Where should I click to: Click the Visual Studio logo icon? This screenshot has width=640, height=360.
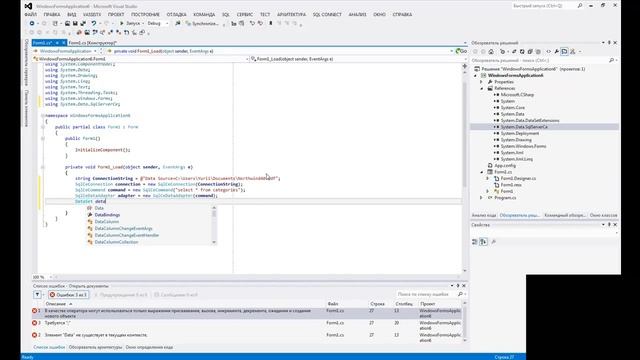click(x=28, y=6)
